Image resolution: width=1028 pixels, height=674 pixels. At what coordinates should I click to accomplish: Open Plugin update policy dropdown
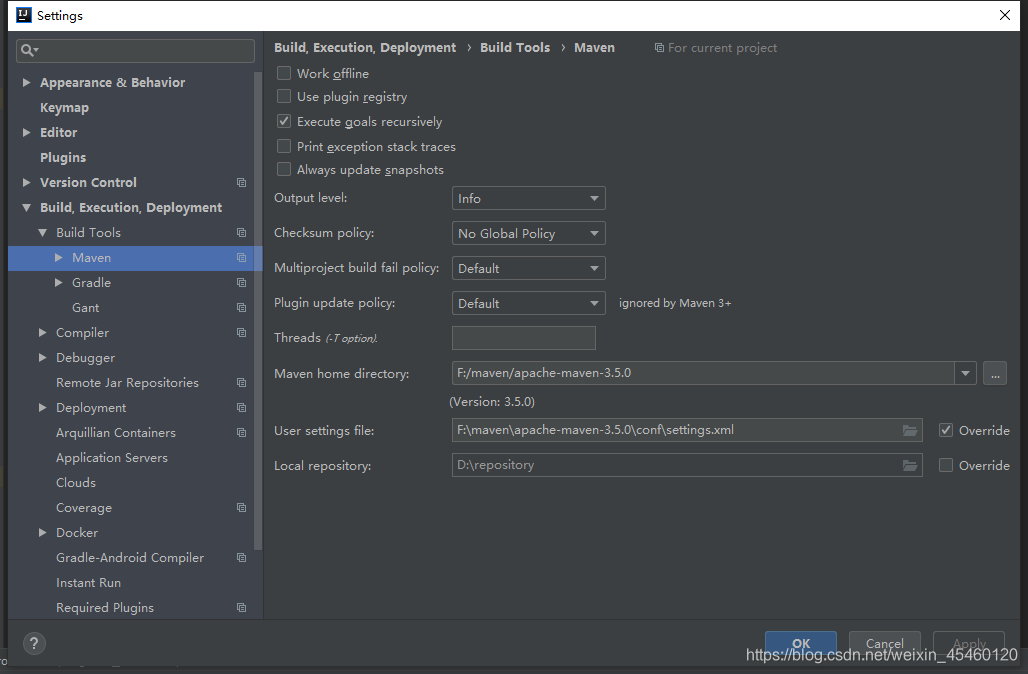528,303
